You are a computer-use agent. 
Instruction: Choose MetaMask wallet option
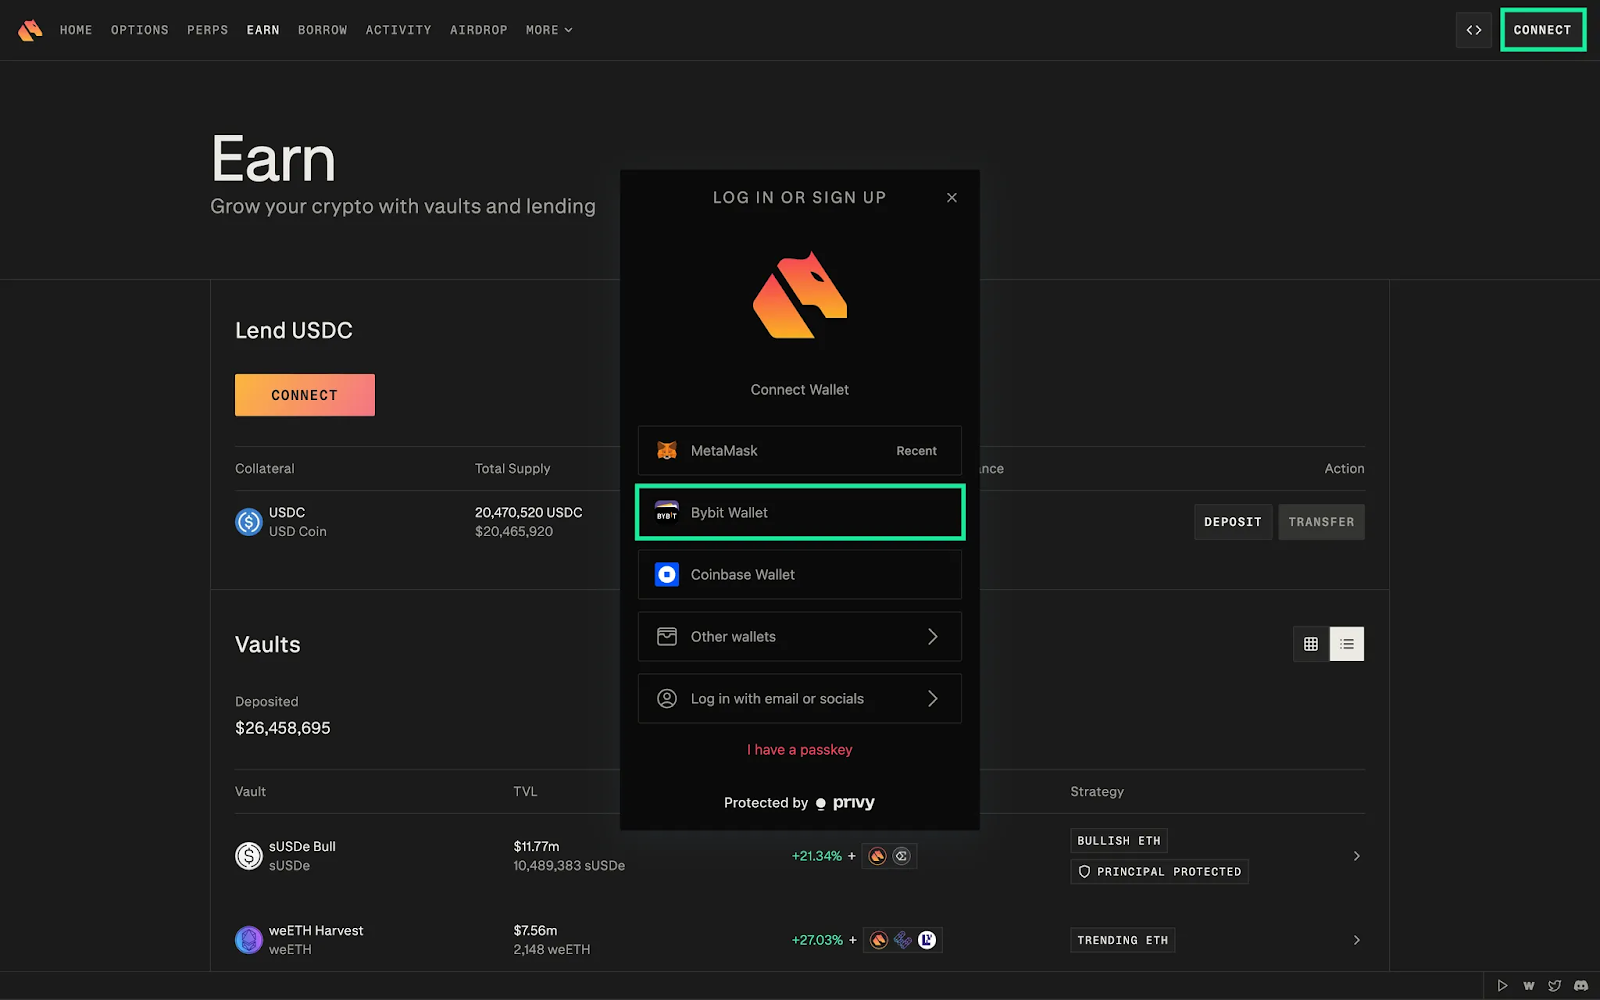800,451
